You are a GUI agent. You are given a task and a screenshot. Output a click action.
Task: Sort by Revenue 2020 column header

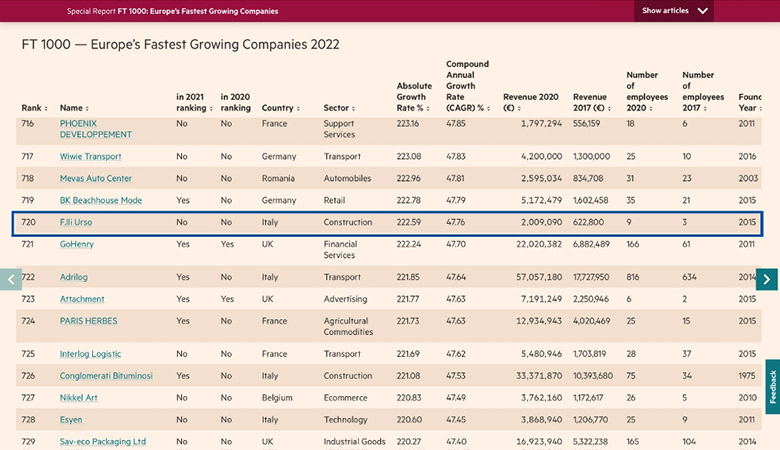[531, 102]
